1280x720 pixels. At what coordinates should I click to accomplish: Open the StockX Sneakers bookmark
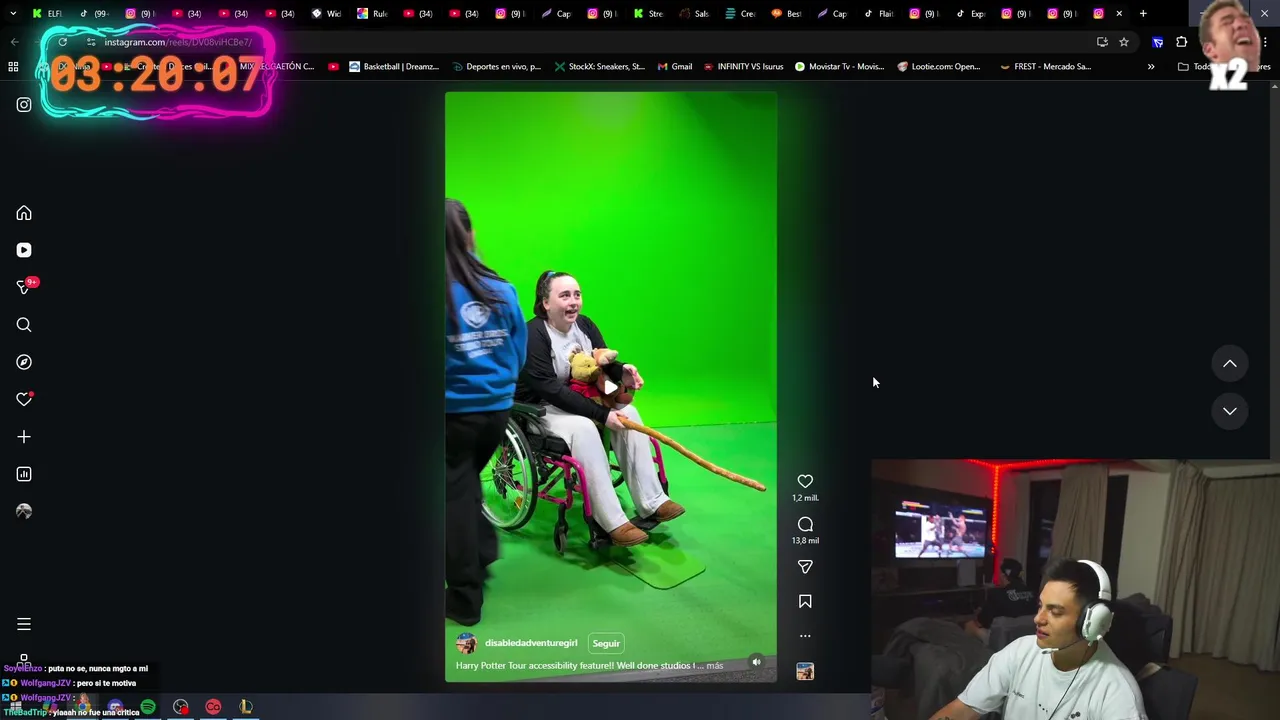click(x=600, y=66)
